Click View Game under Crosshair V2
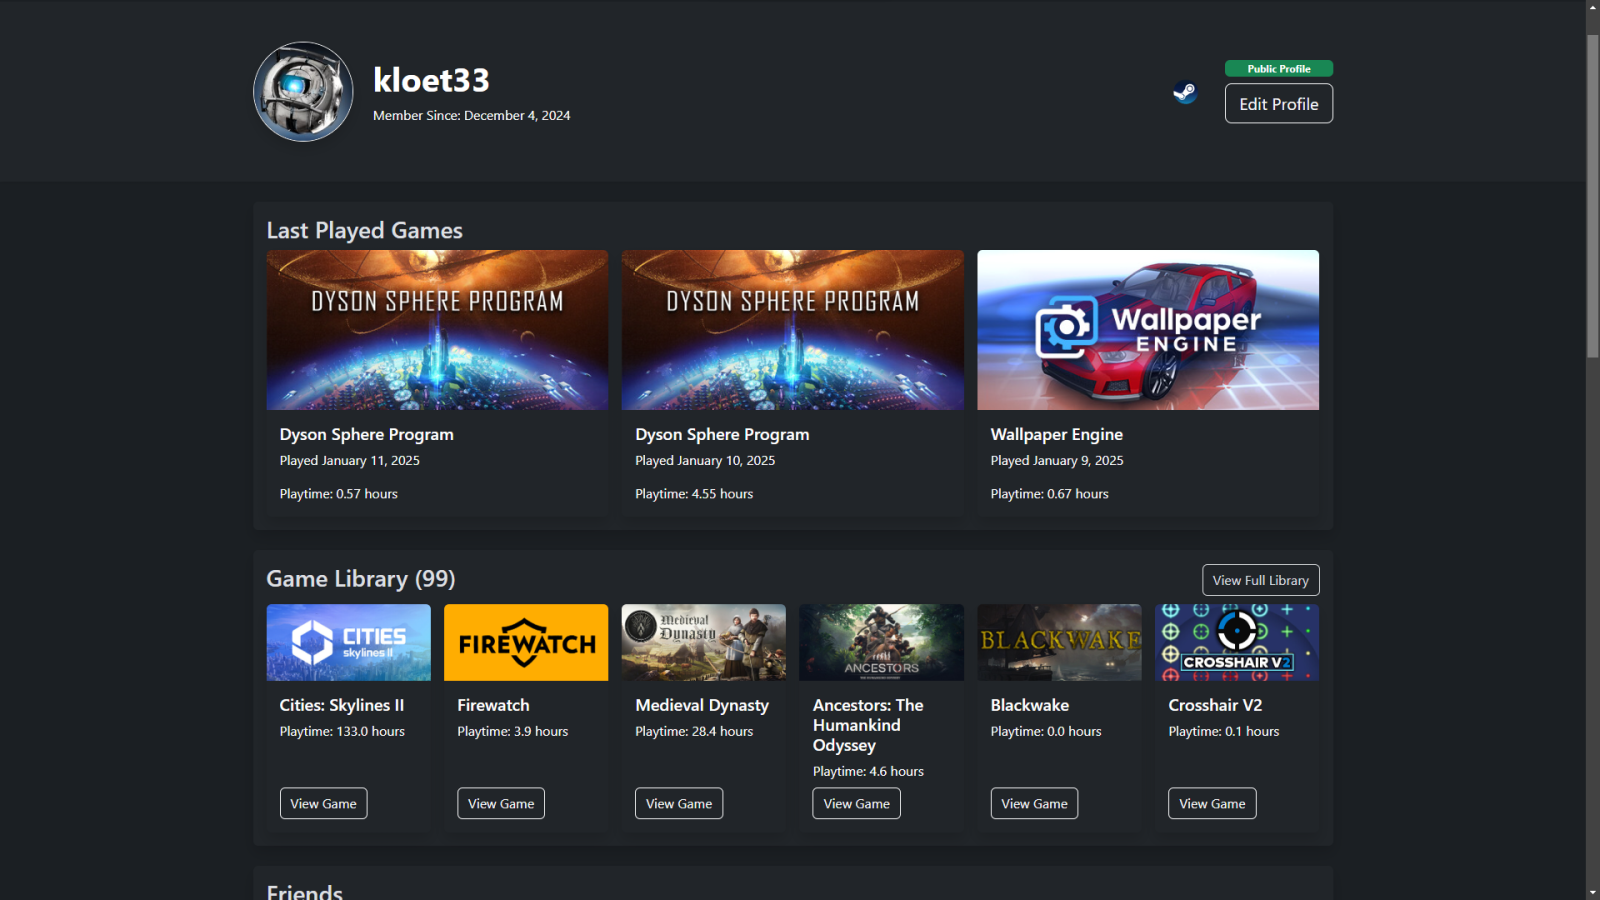The height and width of the screenshot is (900, 1600). coord(1211,803)
